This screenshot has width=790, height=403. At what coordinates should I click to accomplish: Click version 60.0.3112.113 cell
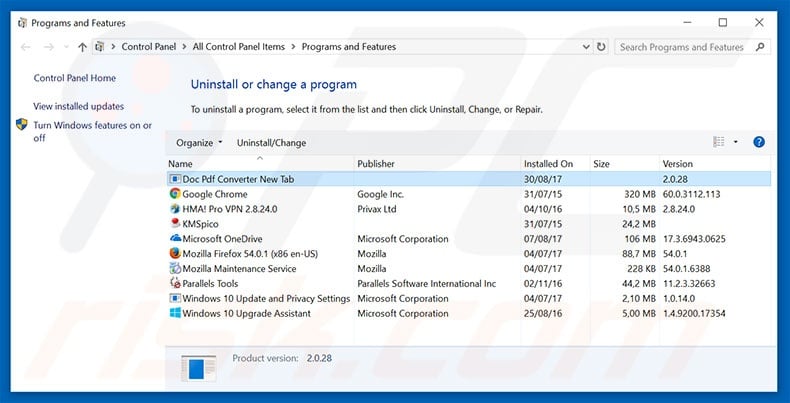coord(691,194)
